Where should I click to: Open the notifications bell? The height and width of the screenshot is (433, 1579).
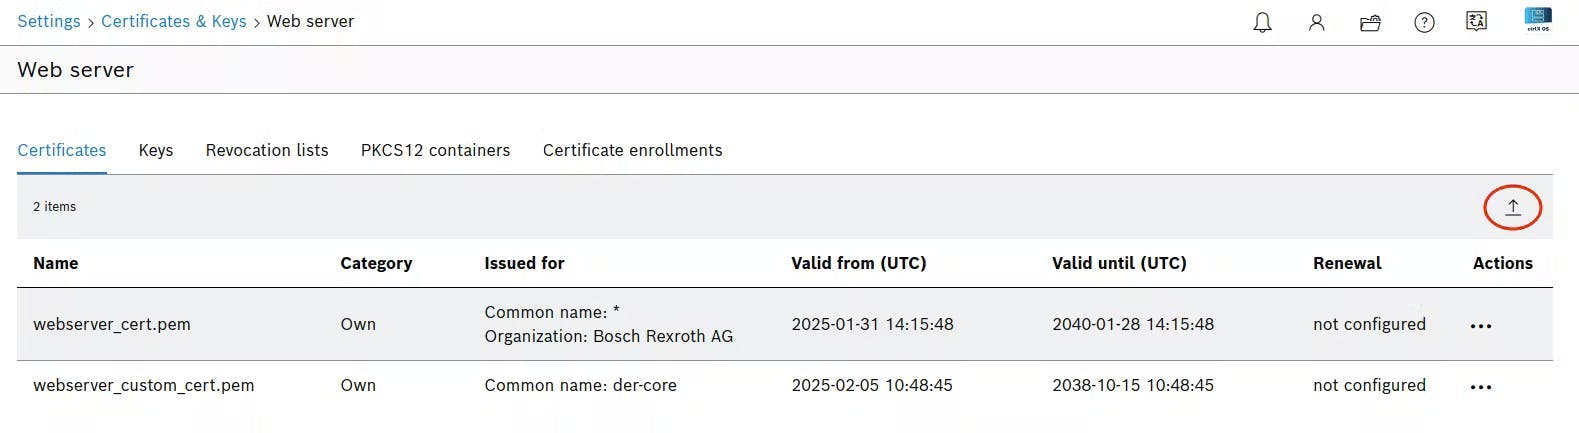coord(1262,22)
